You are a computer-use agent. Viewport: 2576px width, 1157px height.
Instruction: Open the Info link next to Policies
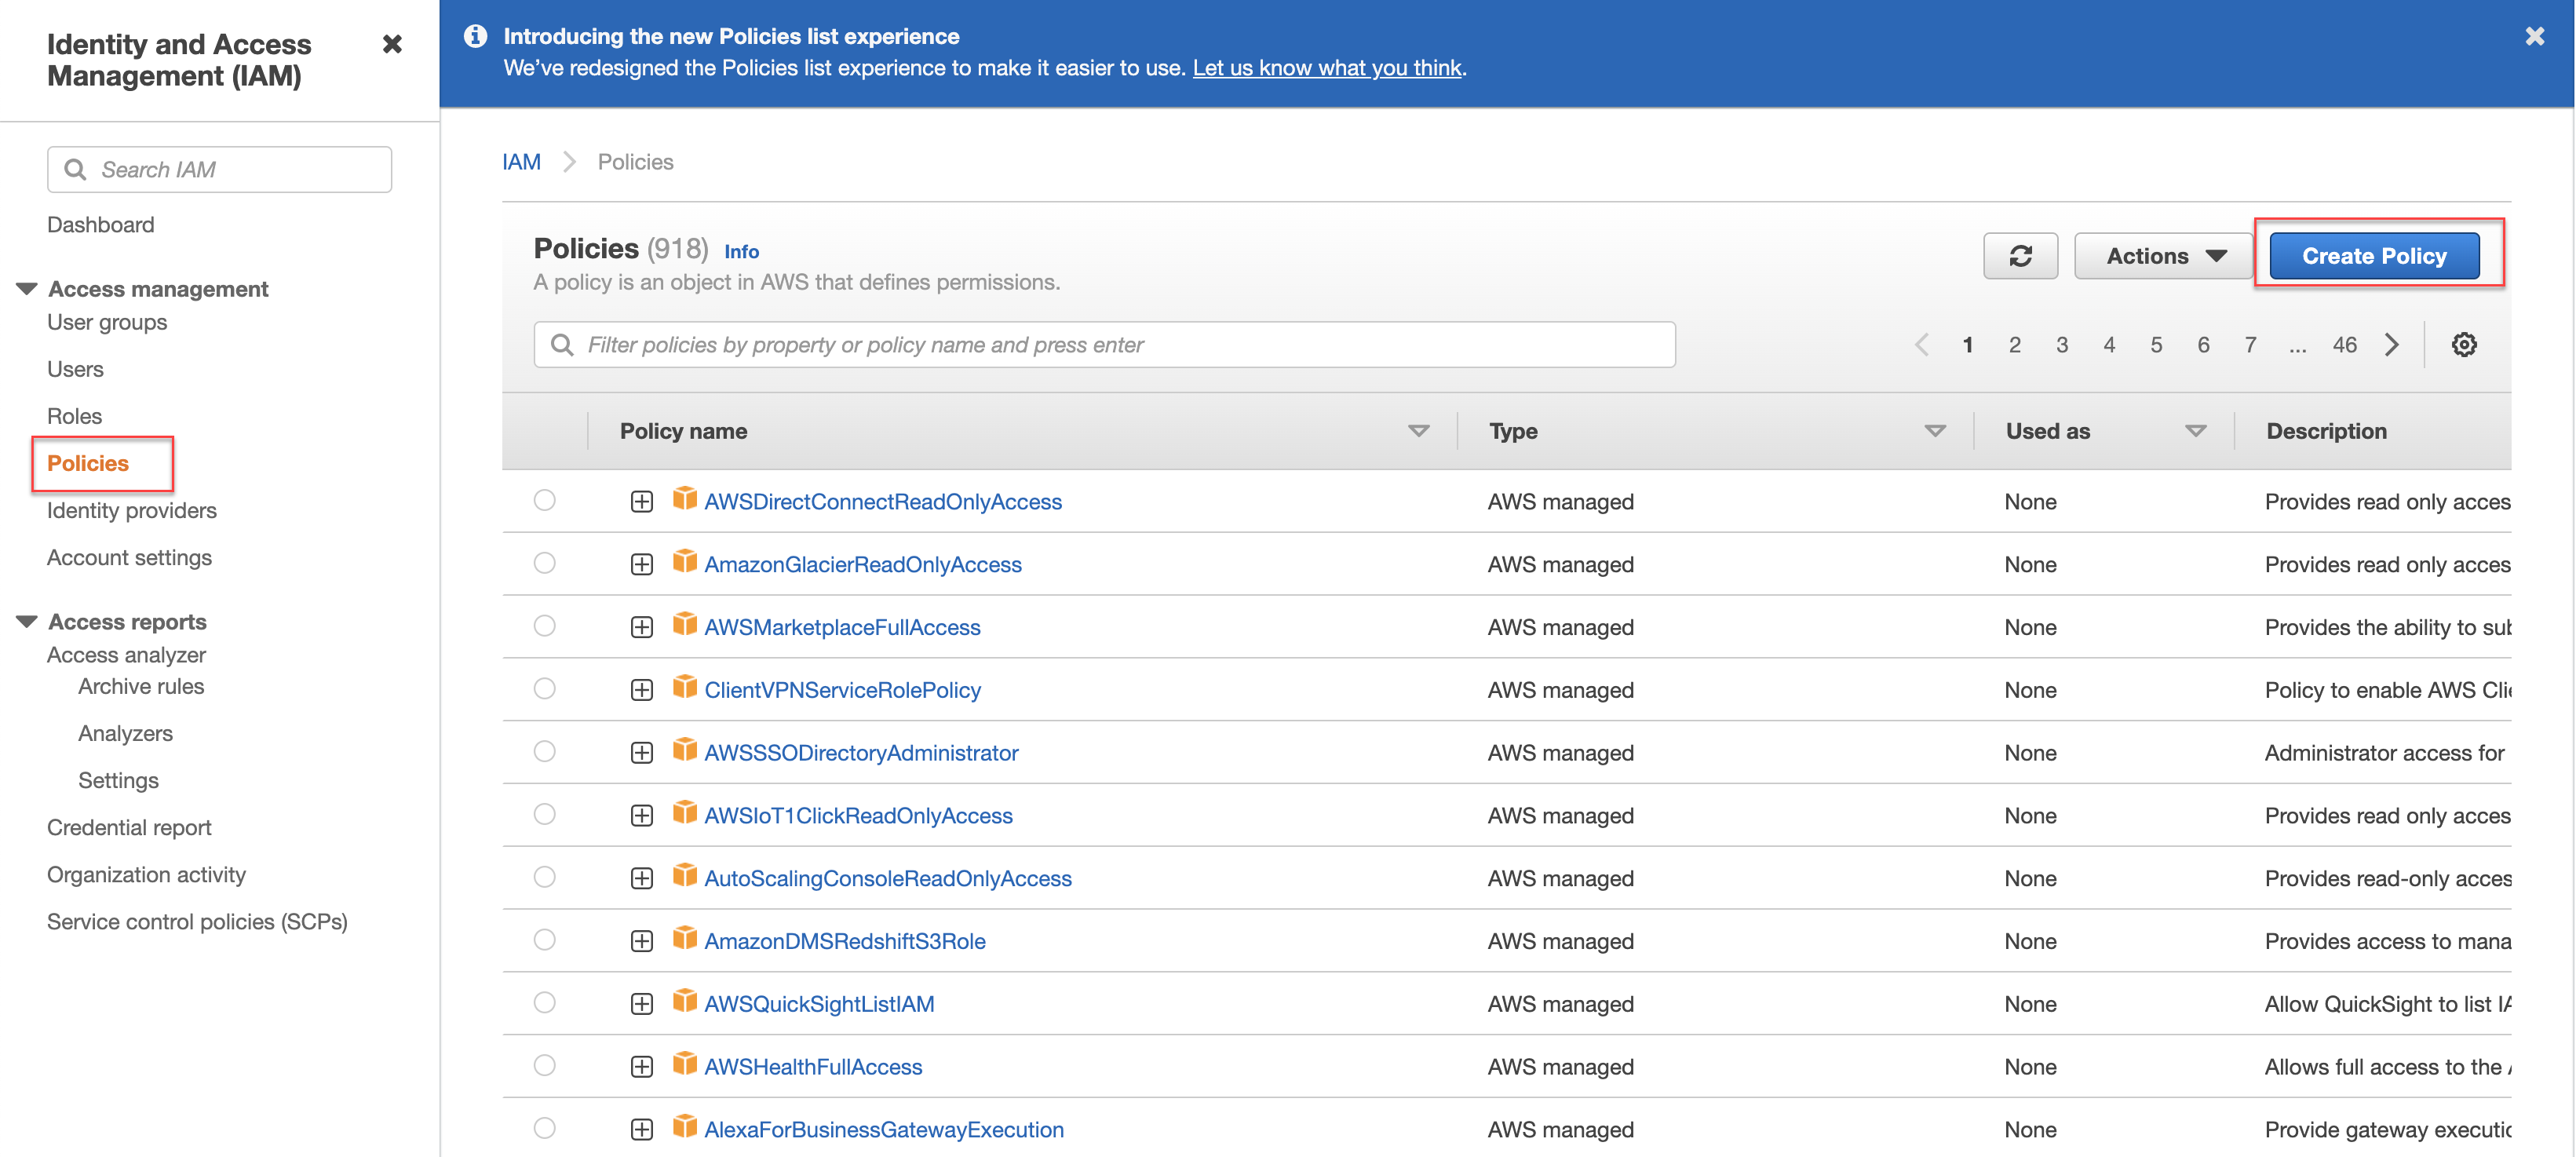click(x=741, y=252)
